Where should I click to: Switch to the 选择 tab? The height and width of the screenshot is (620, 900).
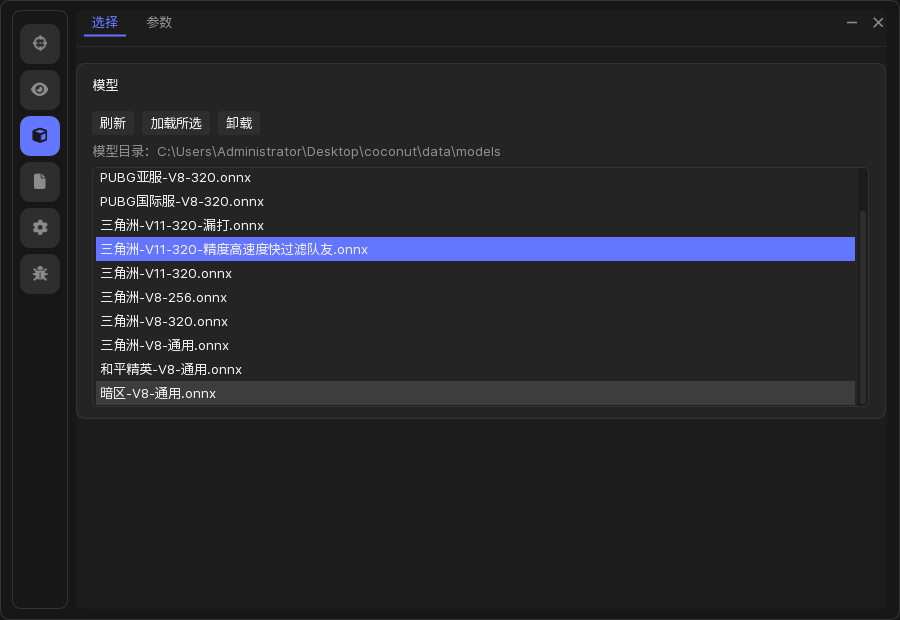[104, 22]
